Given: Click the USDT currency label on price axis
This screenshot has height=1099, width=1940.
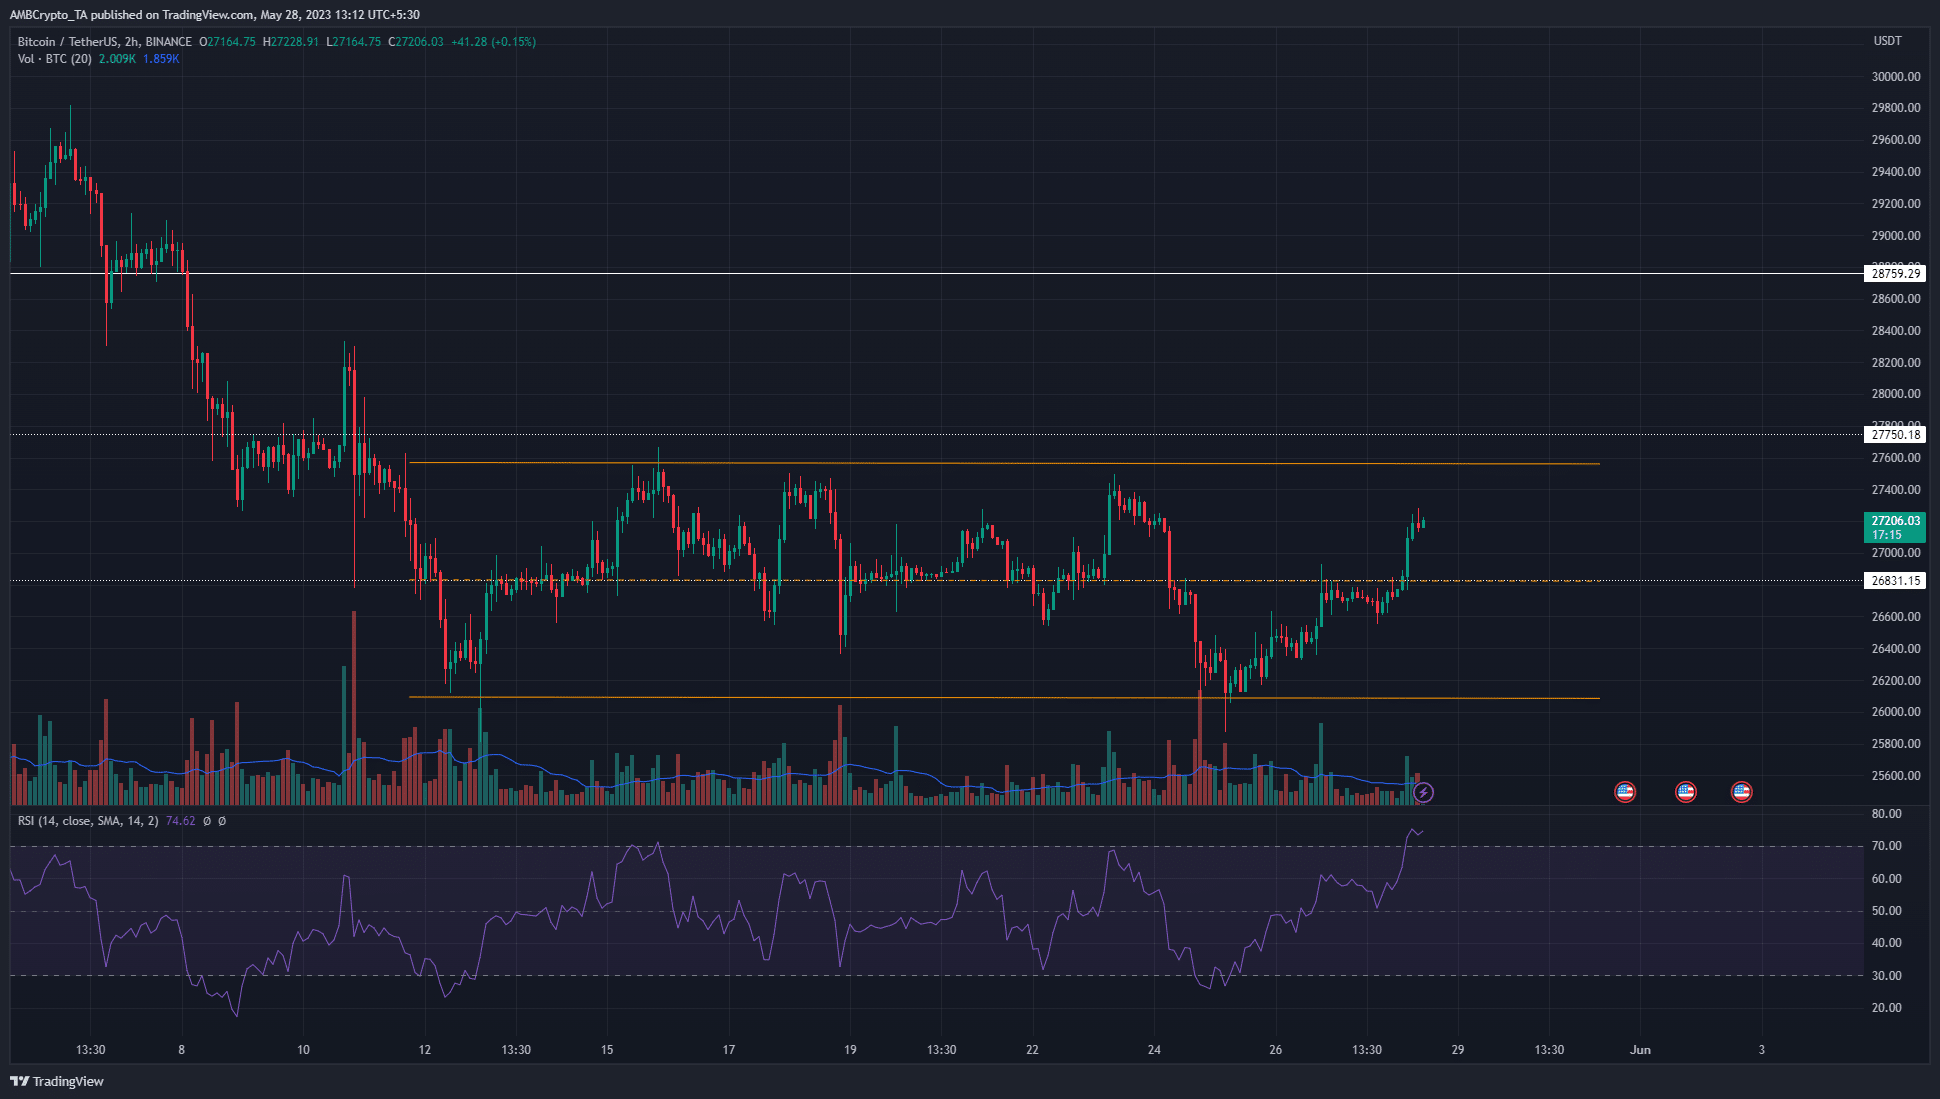Looking at the screenshot, I should pos(1887,41).
